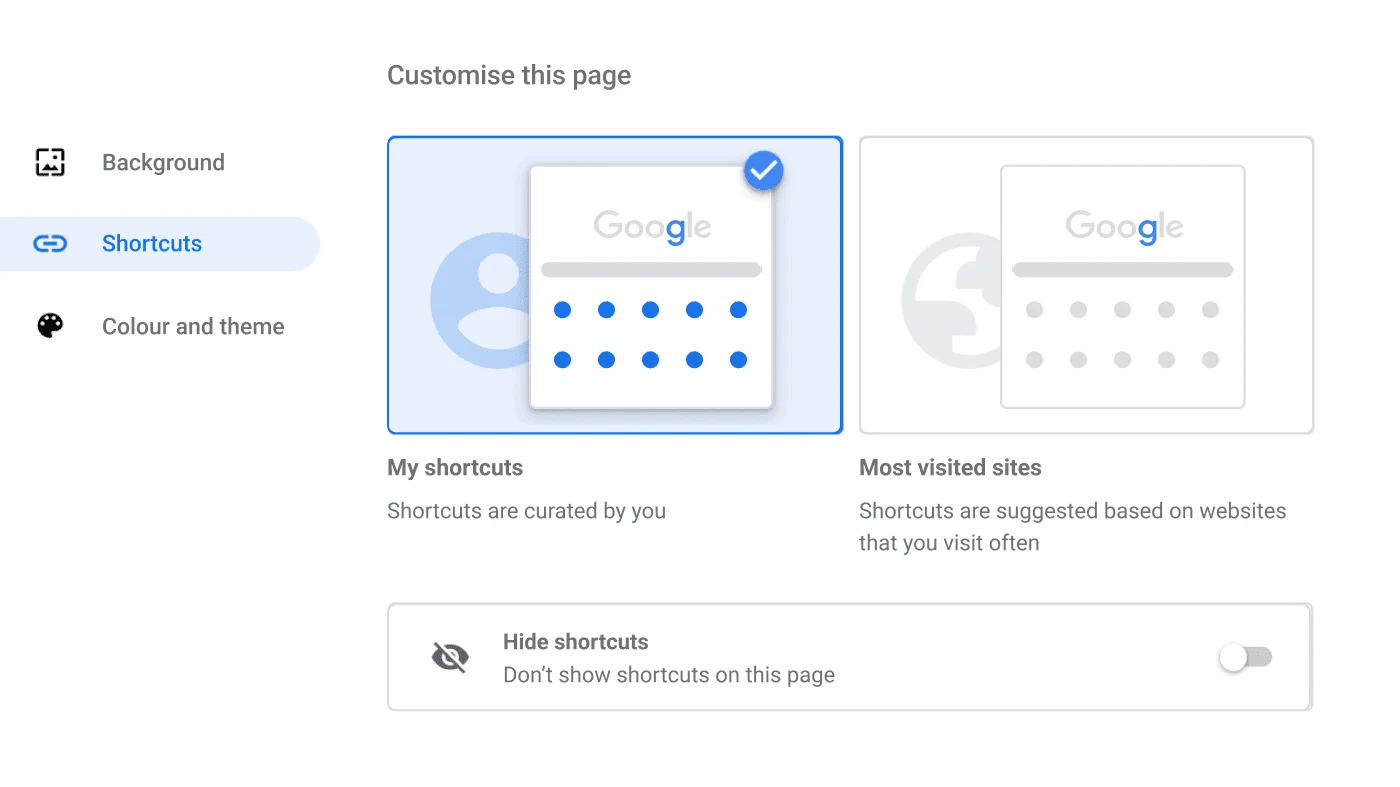Viewport: 1400px width, 787px height.
Task: Click the Google logo in Most visited preview
Action: (x=1122, y=226)
